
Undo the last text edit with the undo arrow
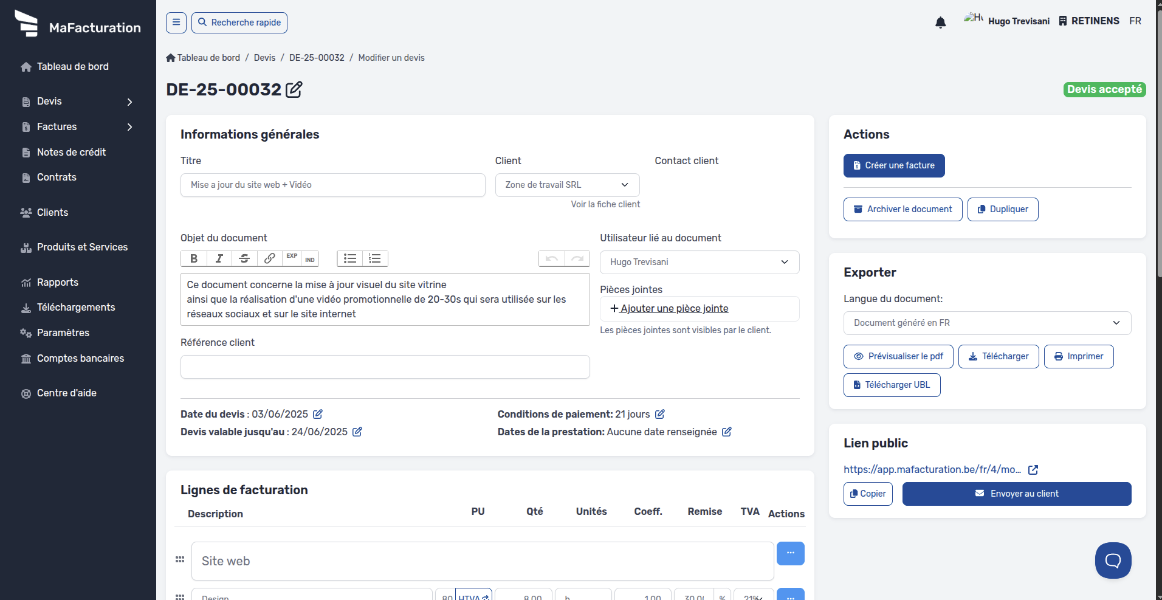pos(553,258)
